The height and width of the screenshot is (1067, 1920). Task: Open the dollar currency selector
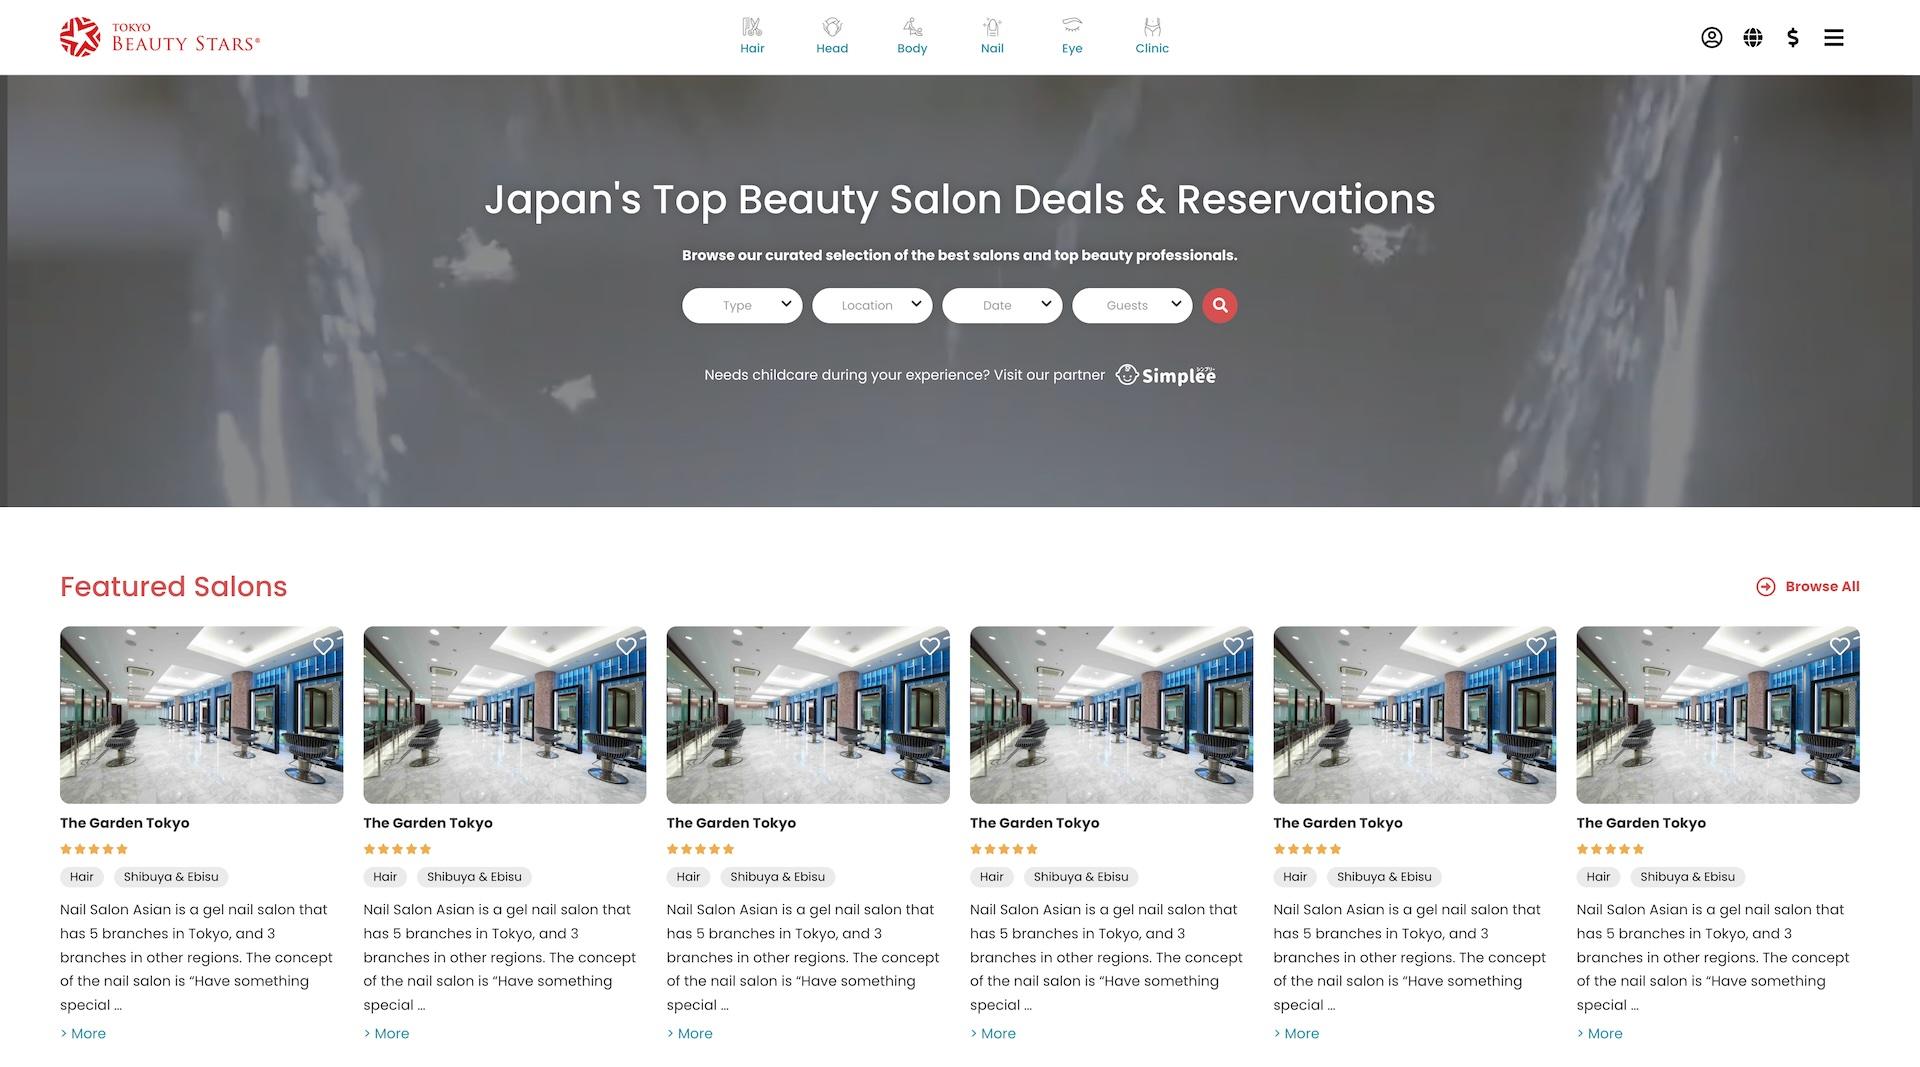pyautogui.click(x=1793, y=38)
